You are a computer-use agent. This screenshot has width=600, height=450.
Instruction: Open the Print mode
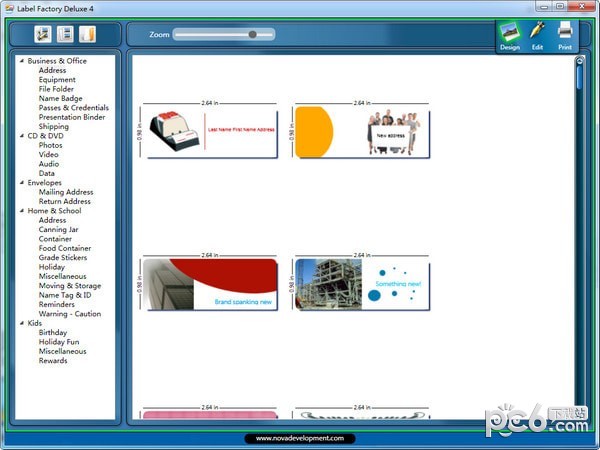[565, 36]
